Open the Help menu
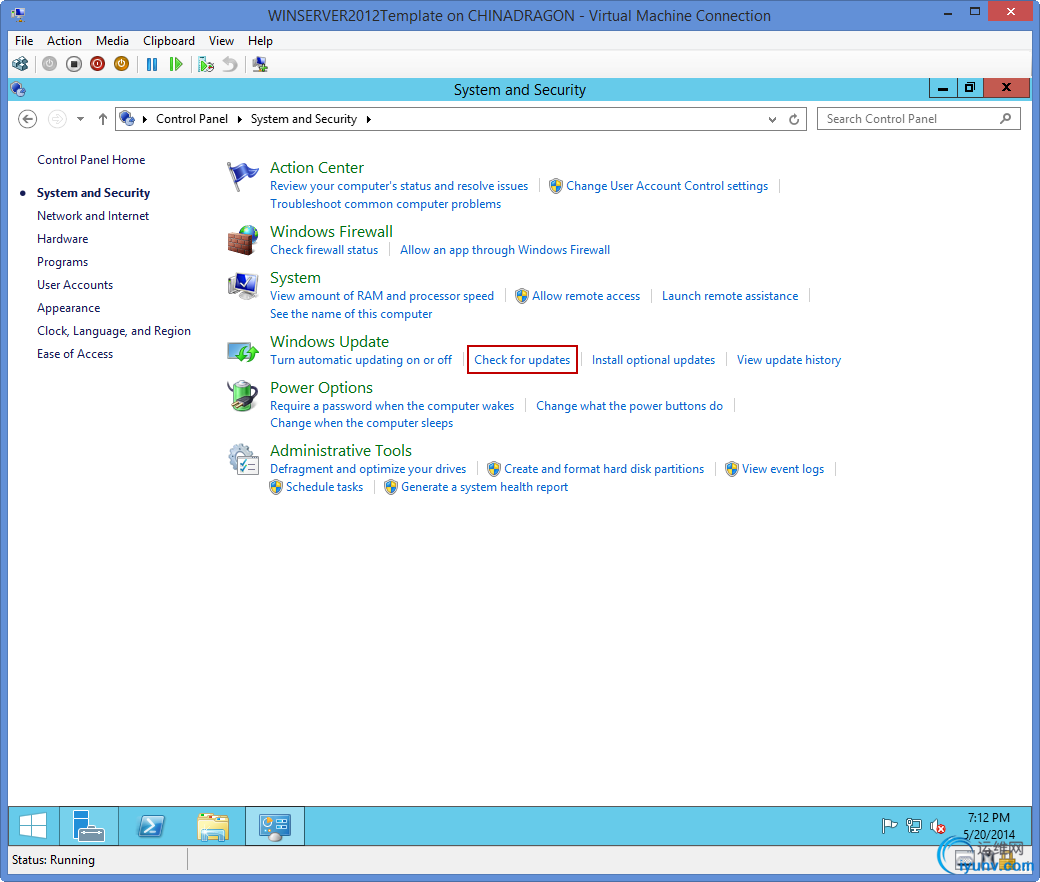1040x882 pixels. pos(260,40)
